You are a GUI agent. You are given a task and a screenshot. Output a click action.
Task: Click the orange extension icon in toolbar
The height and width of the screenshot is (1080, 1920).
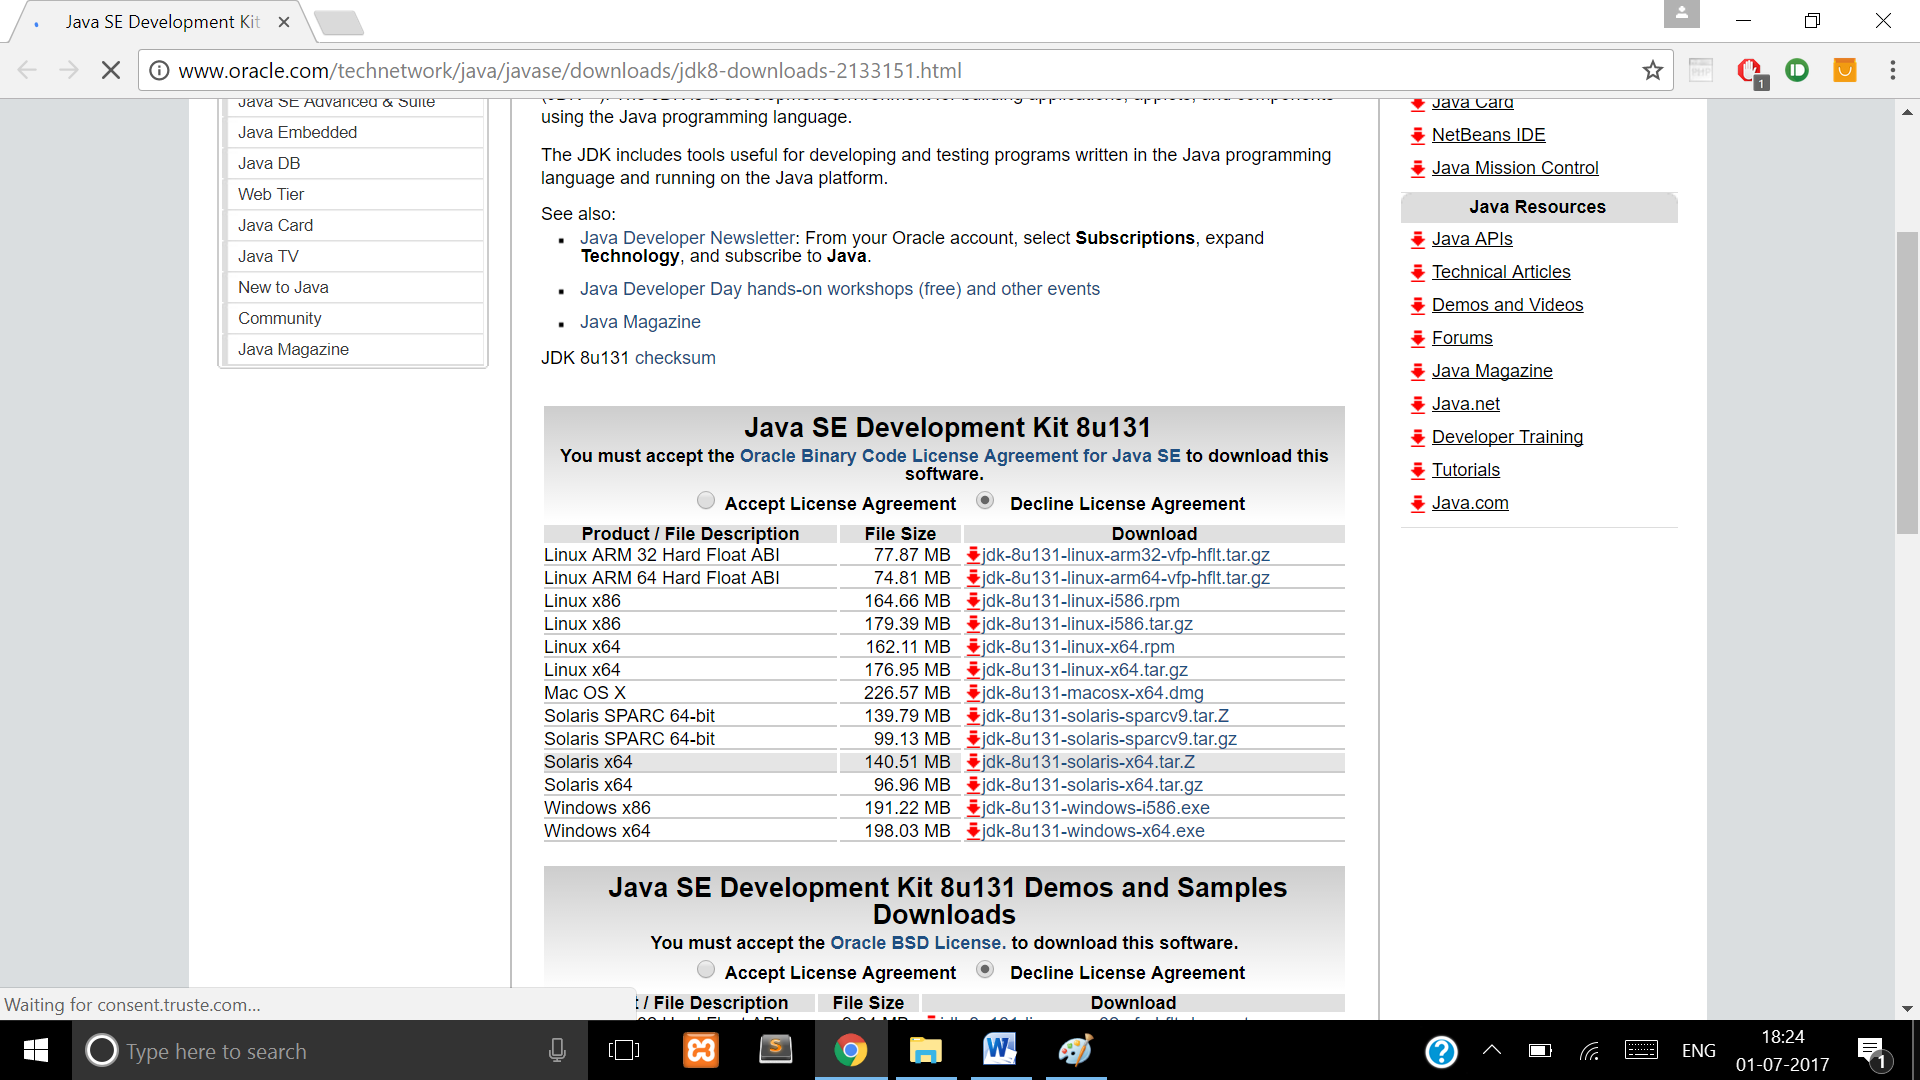1844,70
